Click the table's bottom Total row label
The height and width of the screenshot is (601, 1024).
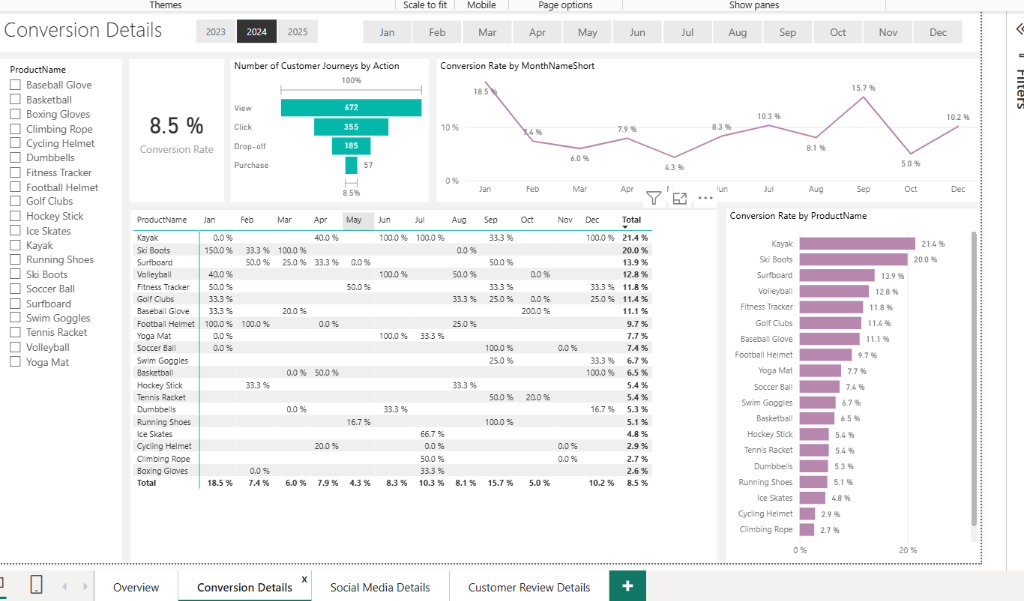(x=146, y=483)
